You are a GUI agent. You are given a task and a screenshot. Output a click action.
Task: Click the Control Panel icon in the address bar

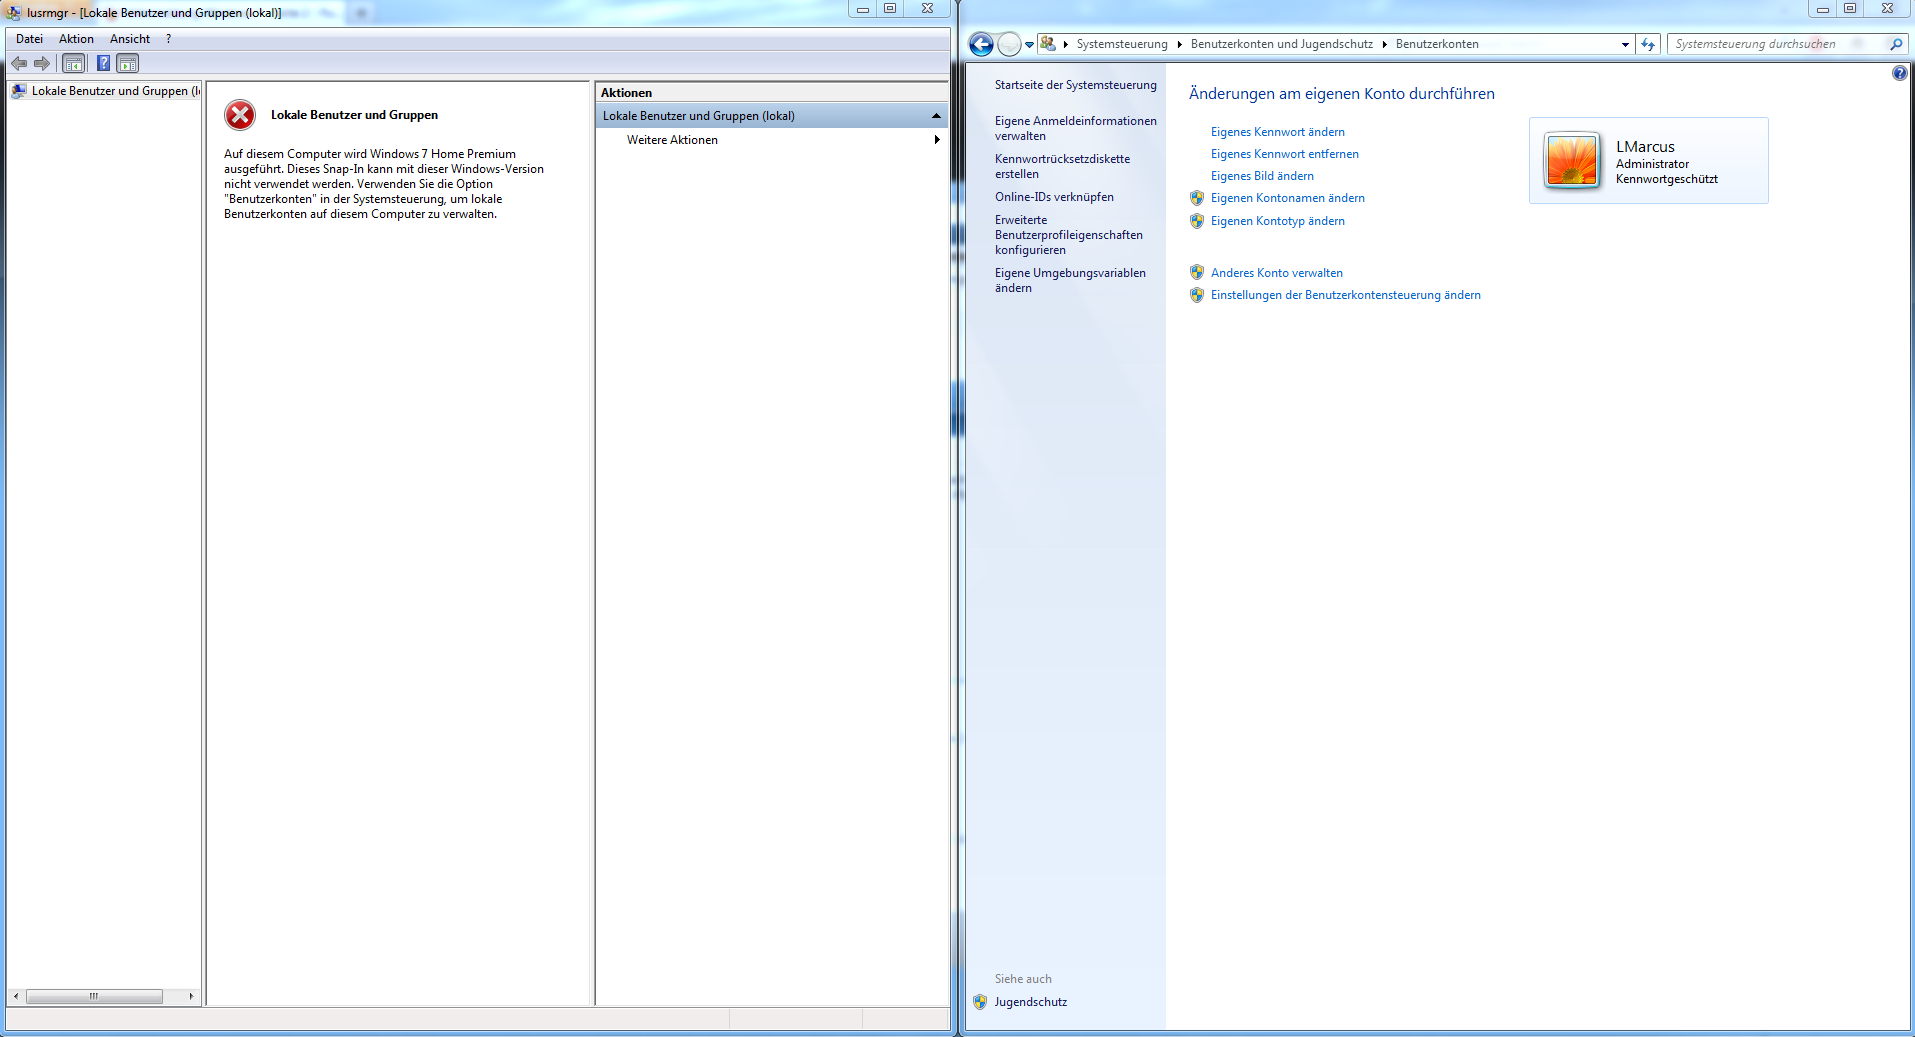point(1048,44)
